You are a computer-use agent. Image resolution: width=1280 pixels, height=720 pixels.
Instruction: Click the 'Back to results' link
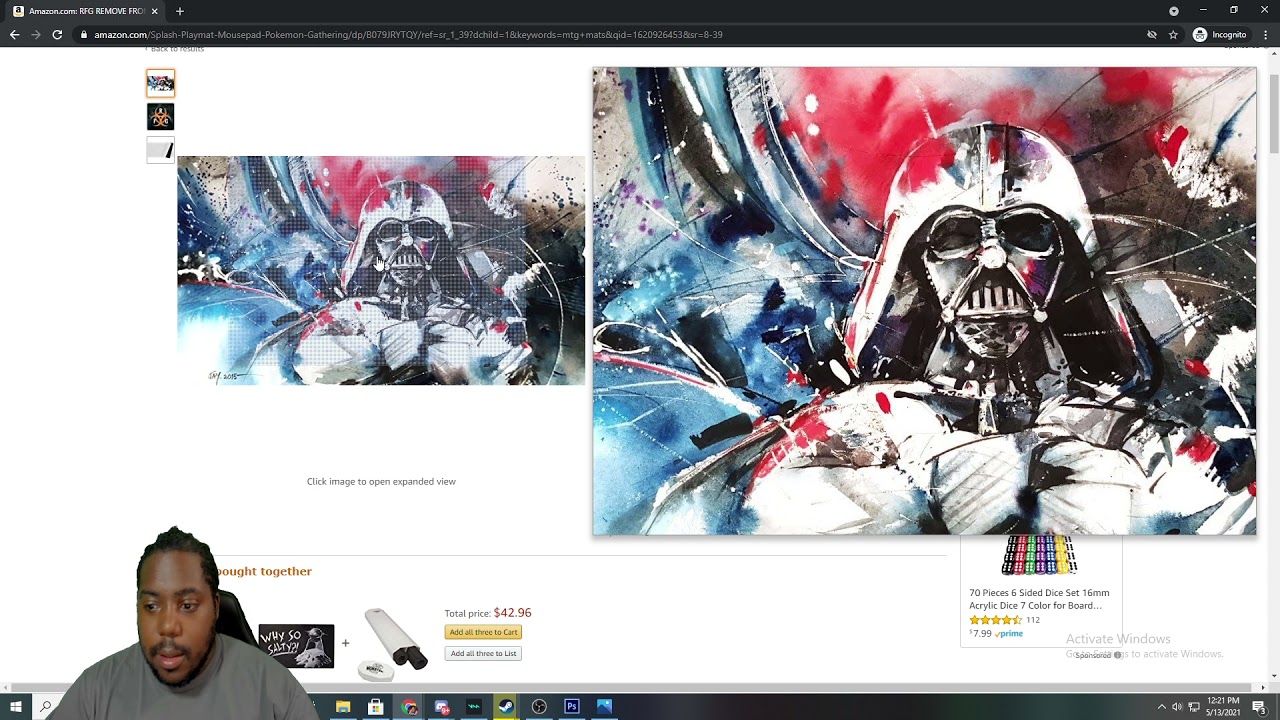(x=177, y=49)
